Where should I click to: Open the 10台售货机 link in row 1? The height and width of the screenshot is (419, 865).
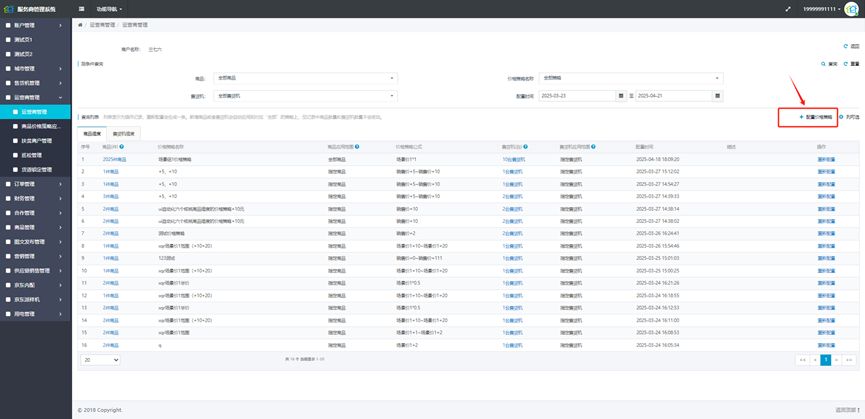[x=514, y=159]
